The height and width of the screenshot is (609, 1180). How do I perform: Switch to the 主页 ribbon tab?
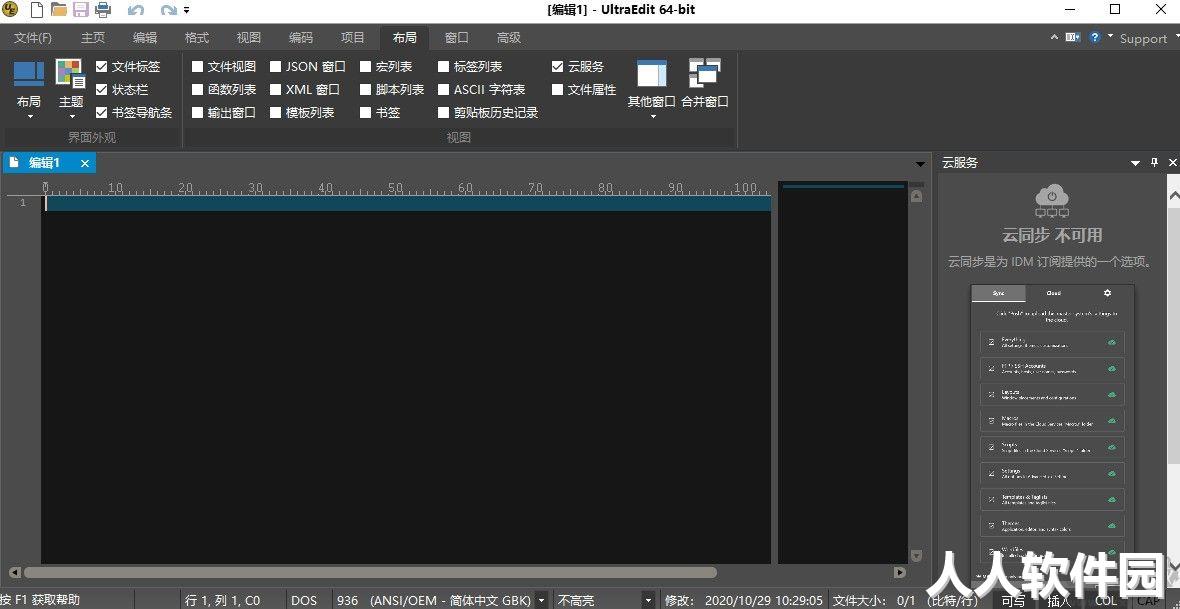(93, 38)
